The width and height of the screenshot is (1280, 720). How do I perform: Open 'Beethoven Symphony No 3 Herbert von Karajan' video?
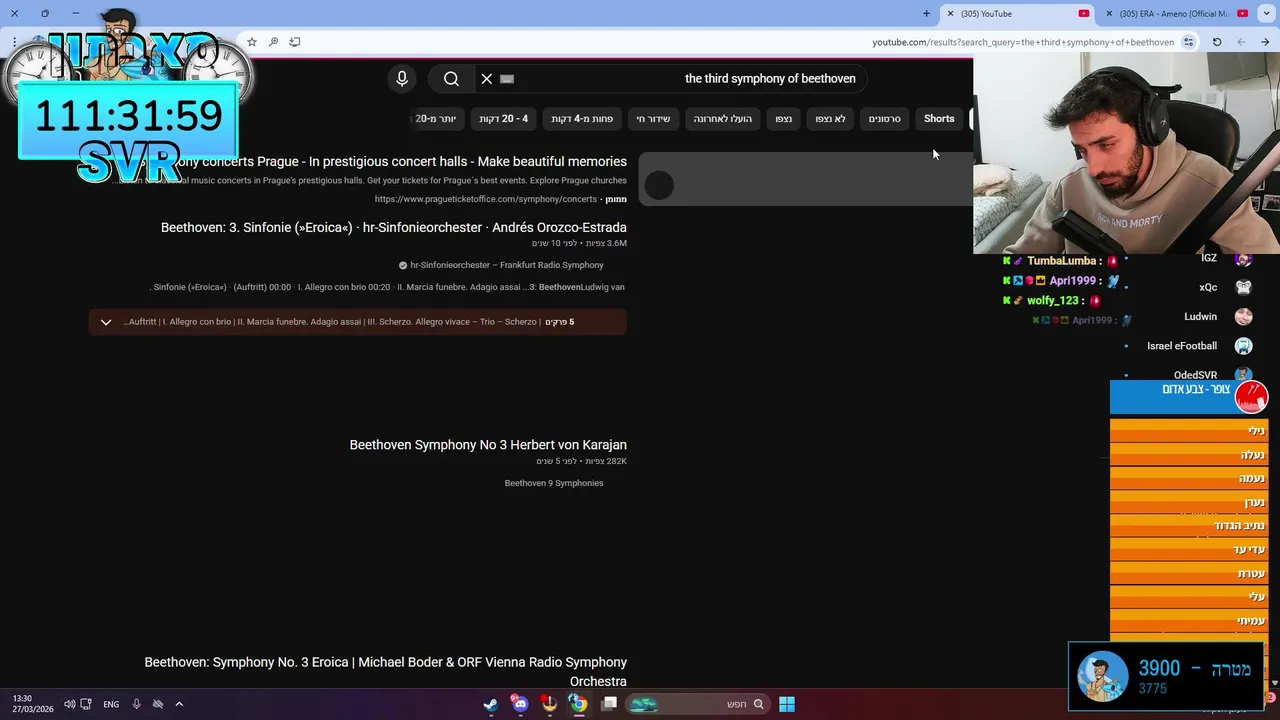coord(488,445)
